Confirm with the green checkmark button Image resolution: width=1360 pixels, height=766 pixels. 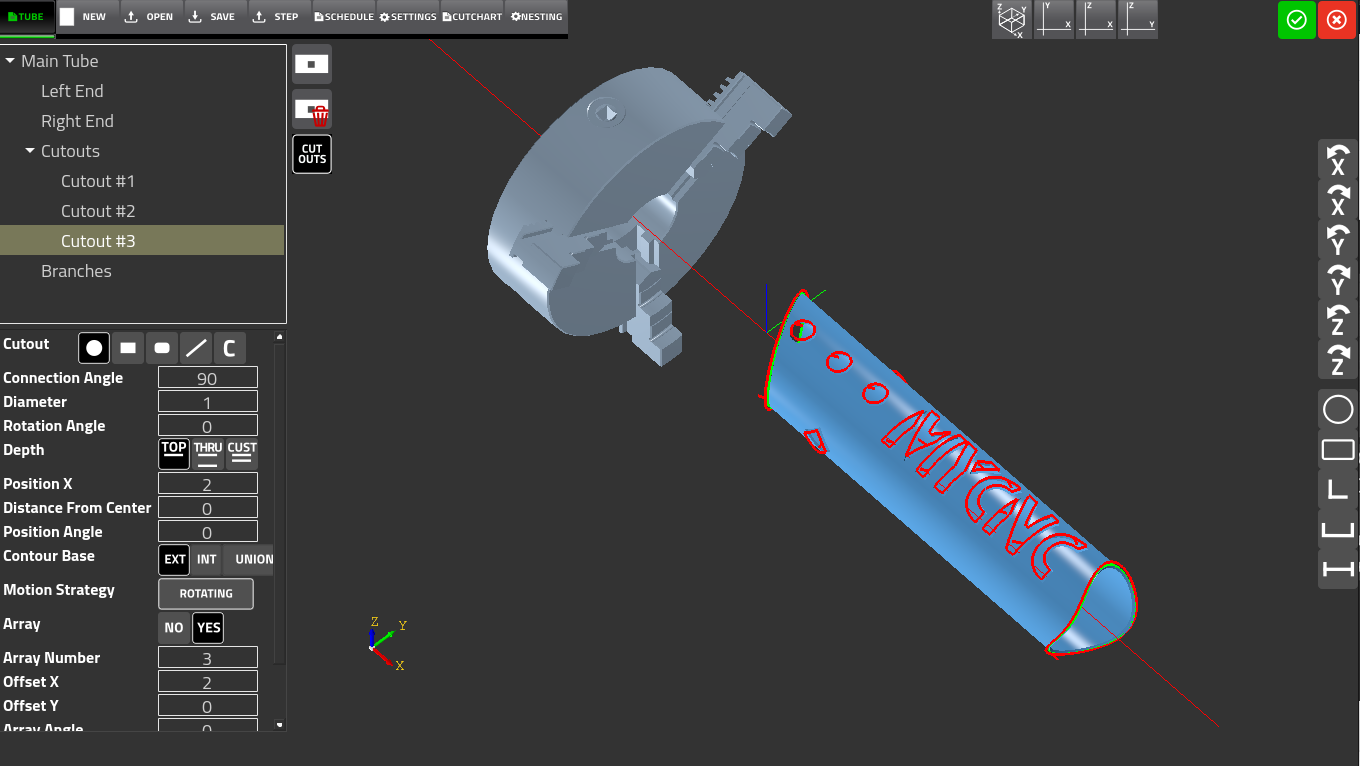pyautogui.click(x=1296, y=20)
